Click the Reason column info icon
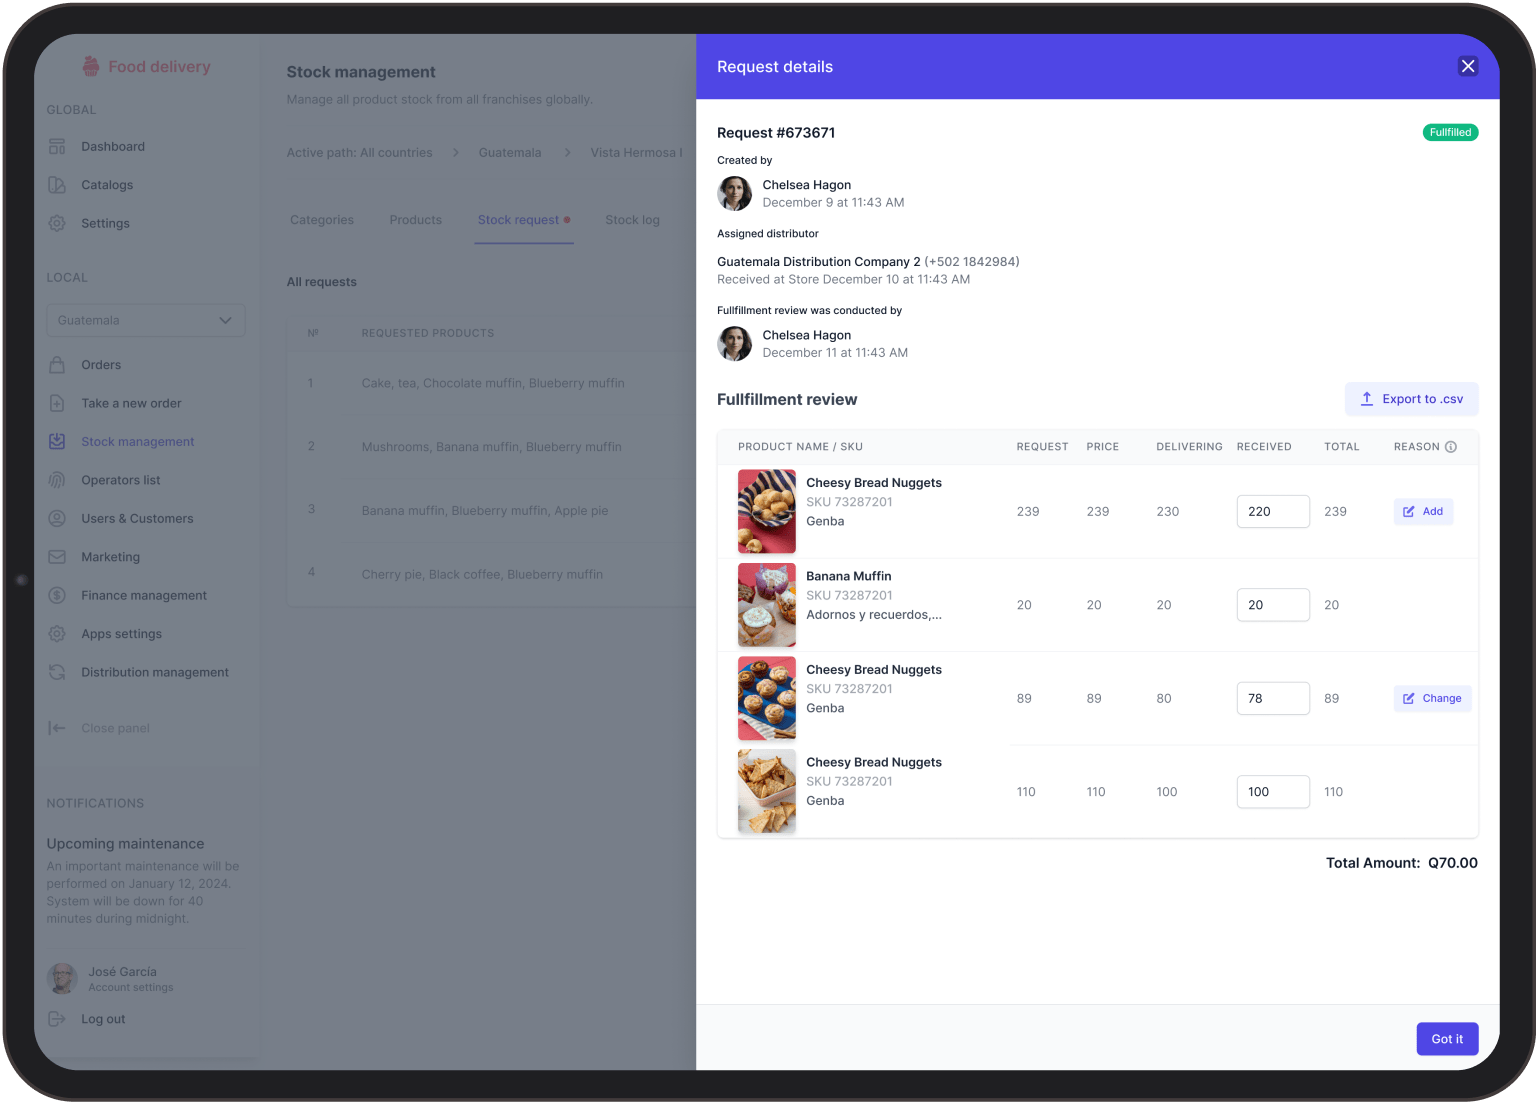1536x1104 pixels. click(x=1451, y=447)
